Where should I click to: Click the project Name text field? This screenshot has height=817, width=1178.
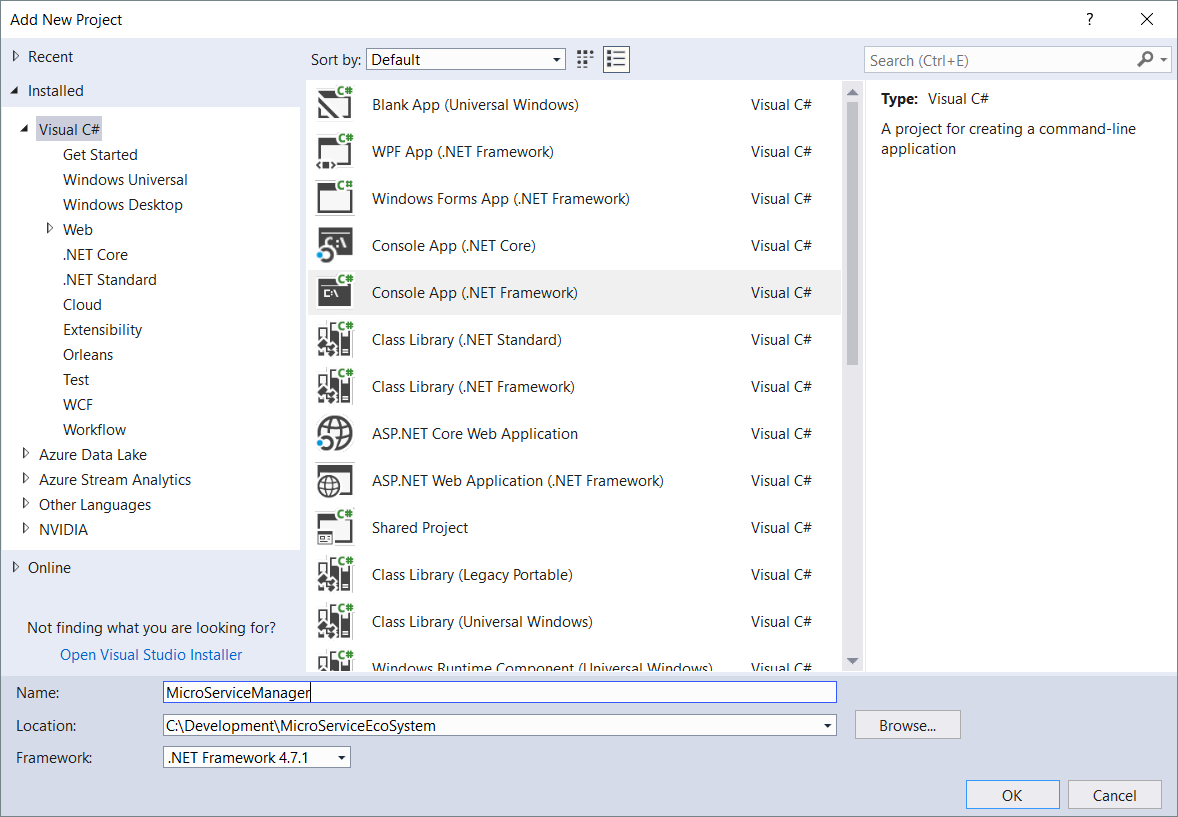[500, 692]
